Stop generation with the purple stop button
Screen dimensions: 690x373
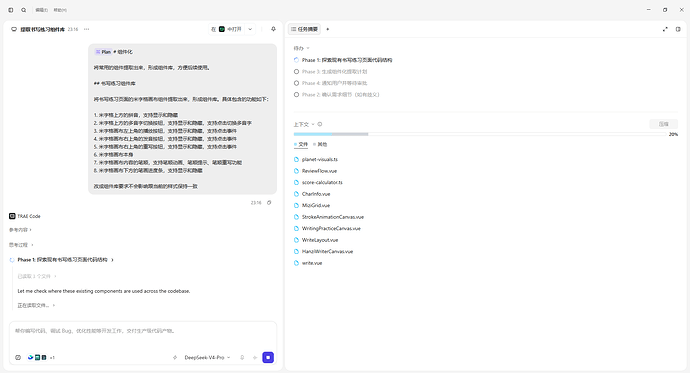click(x=268, y=358)
